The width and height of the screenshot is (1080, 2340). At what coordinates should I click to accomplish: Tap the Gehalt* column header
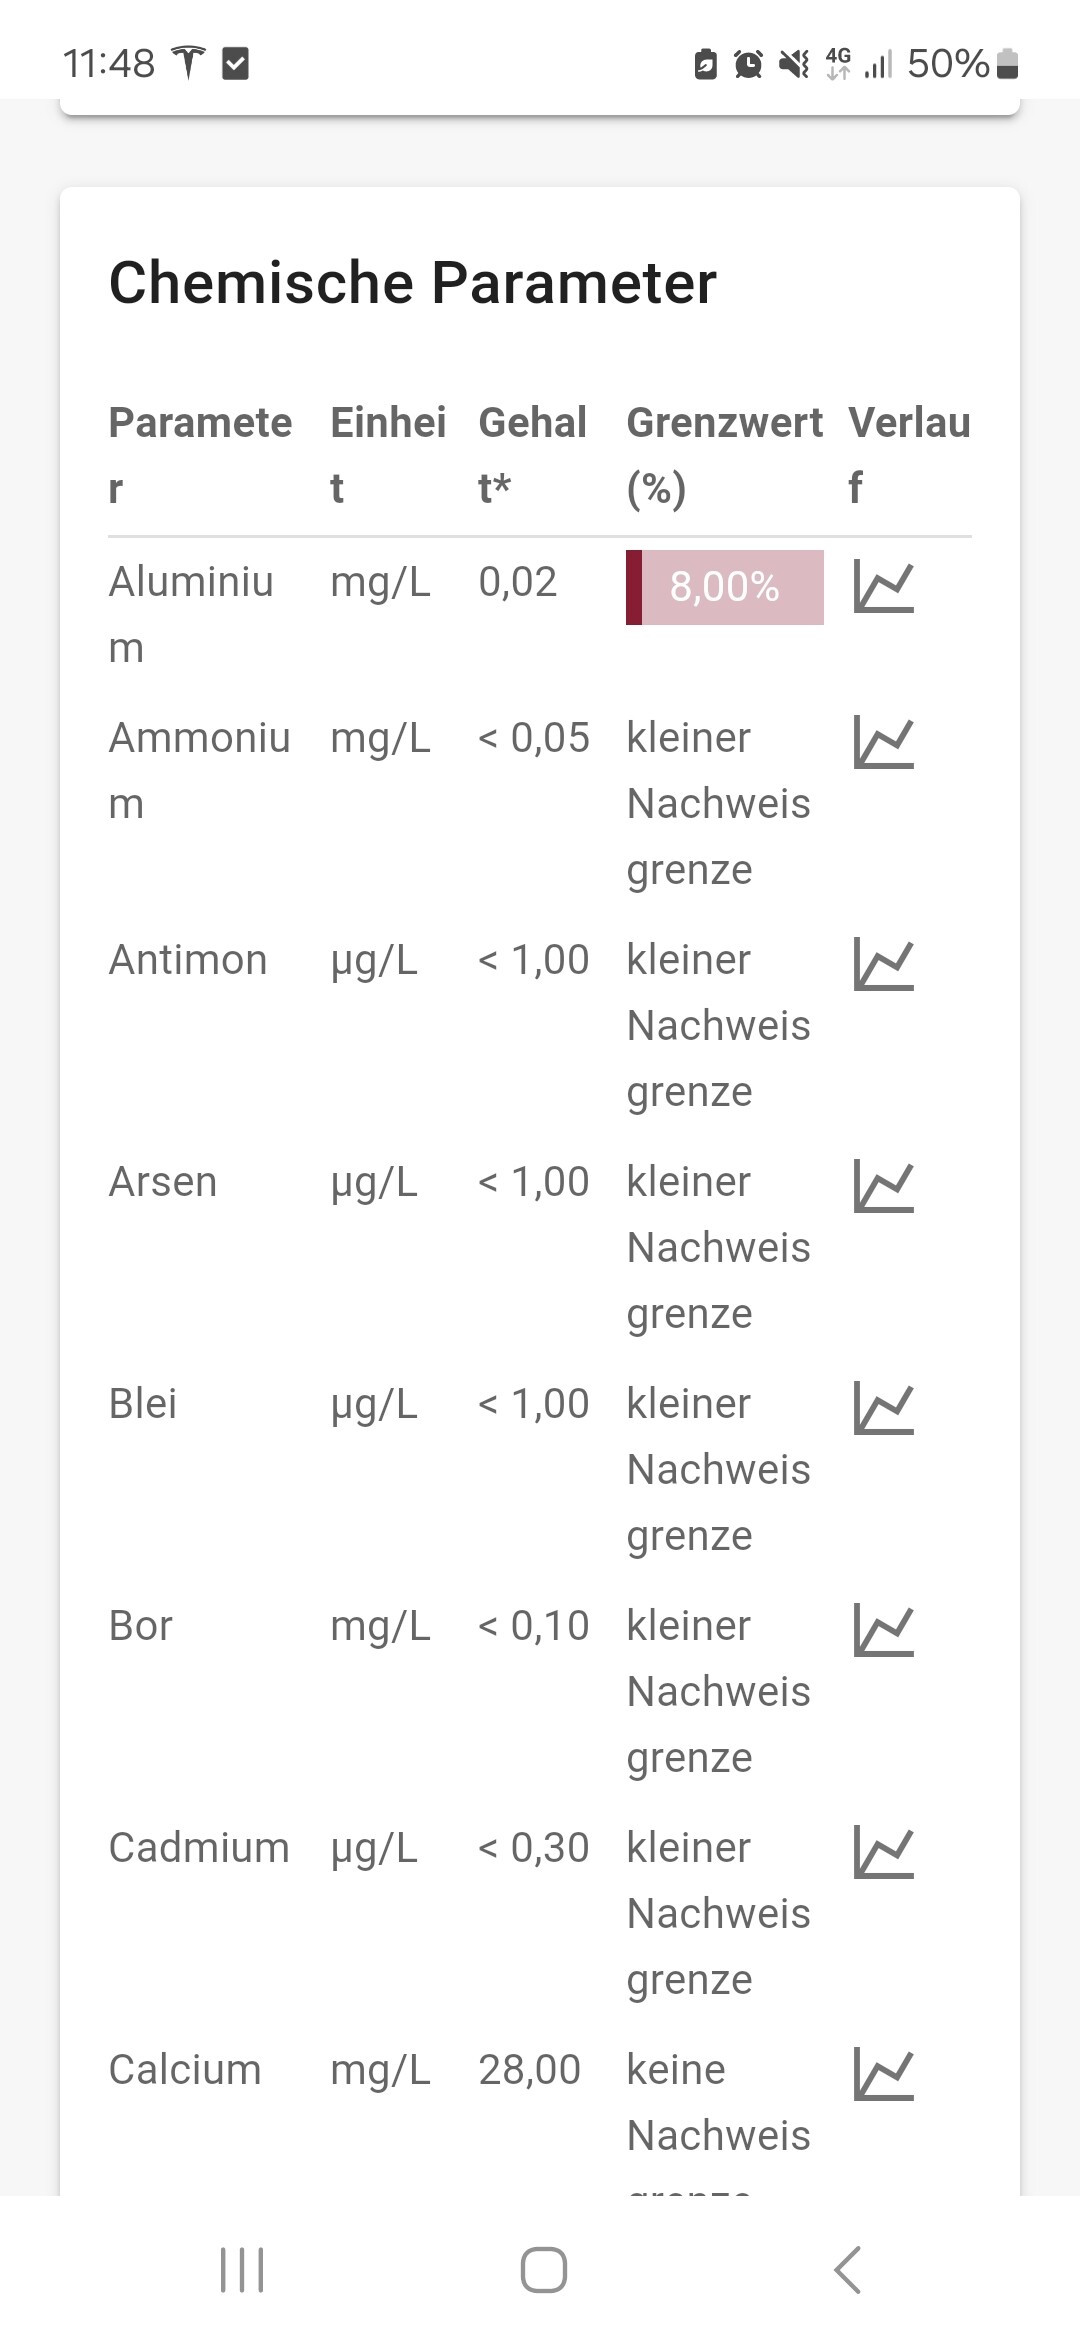point(532,455)
